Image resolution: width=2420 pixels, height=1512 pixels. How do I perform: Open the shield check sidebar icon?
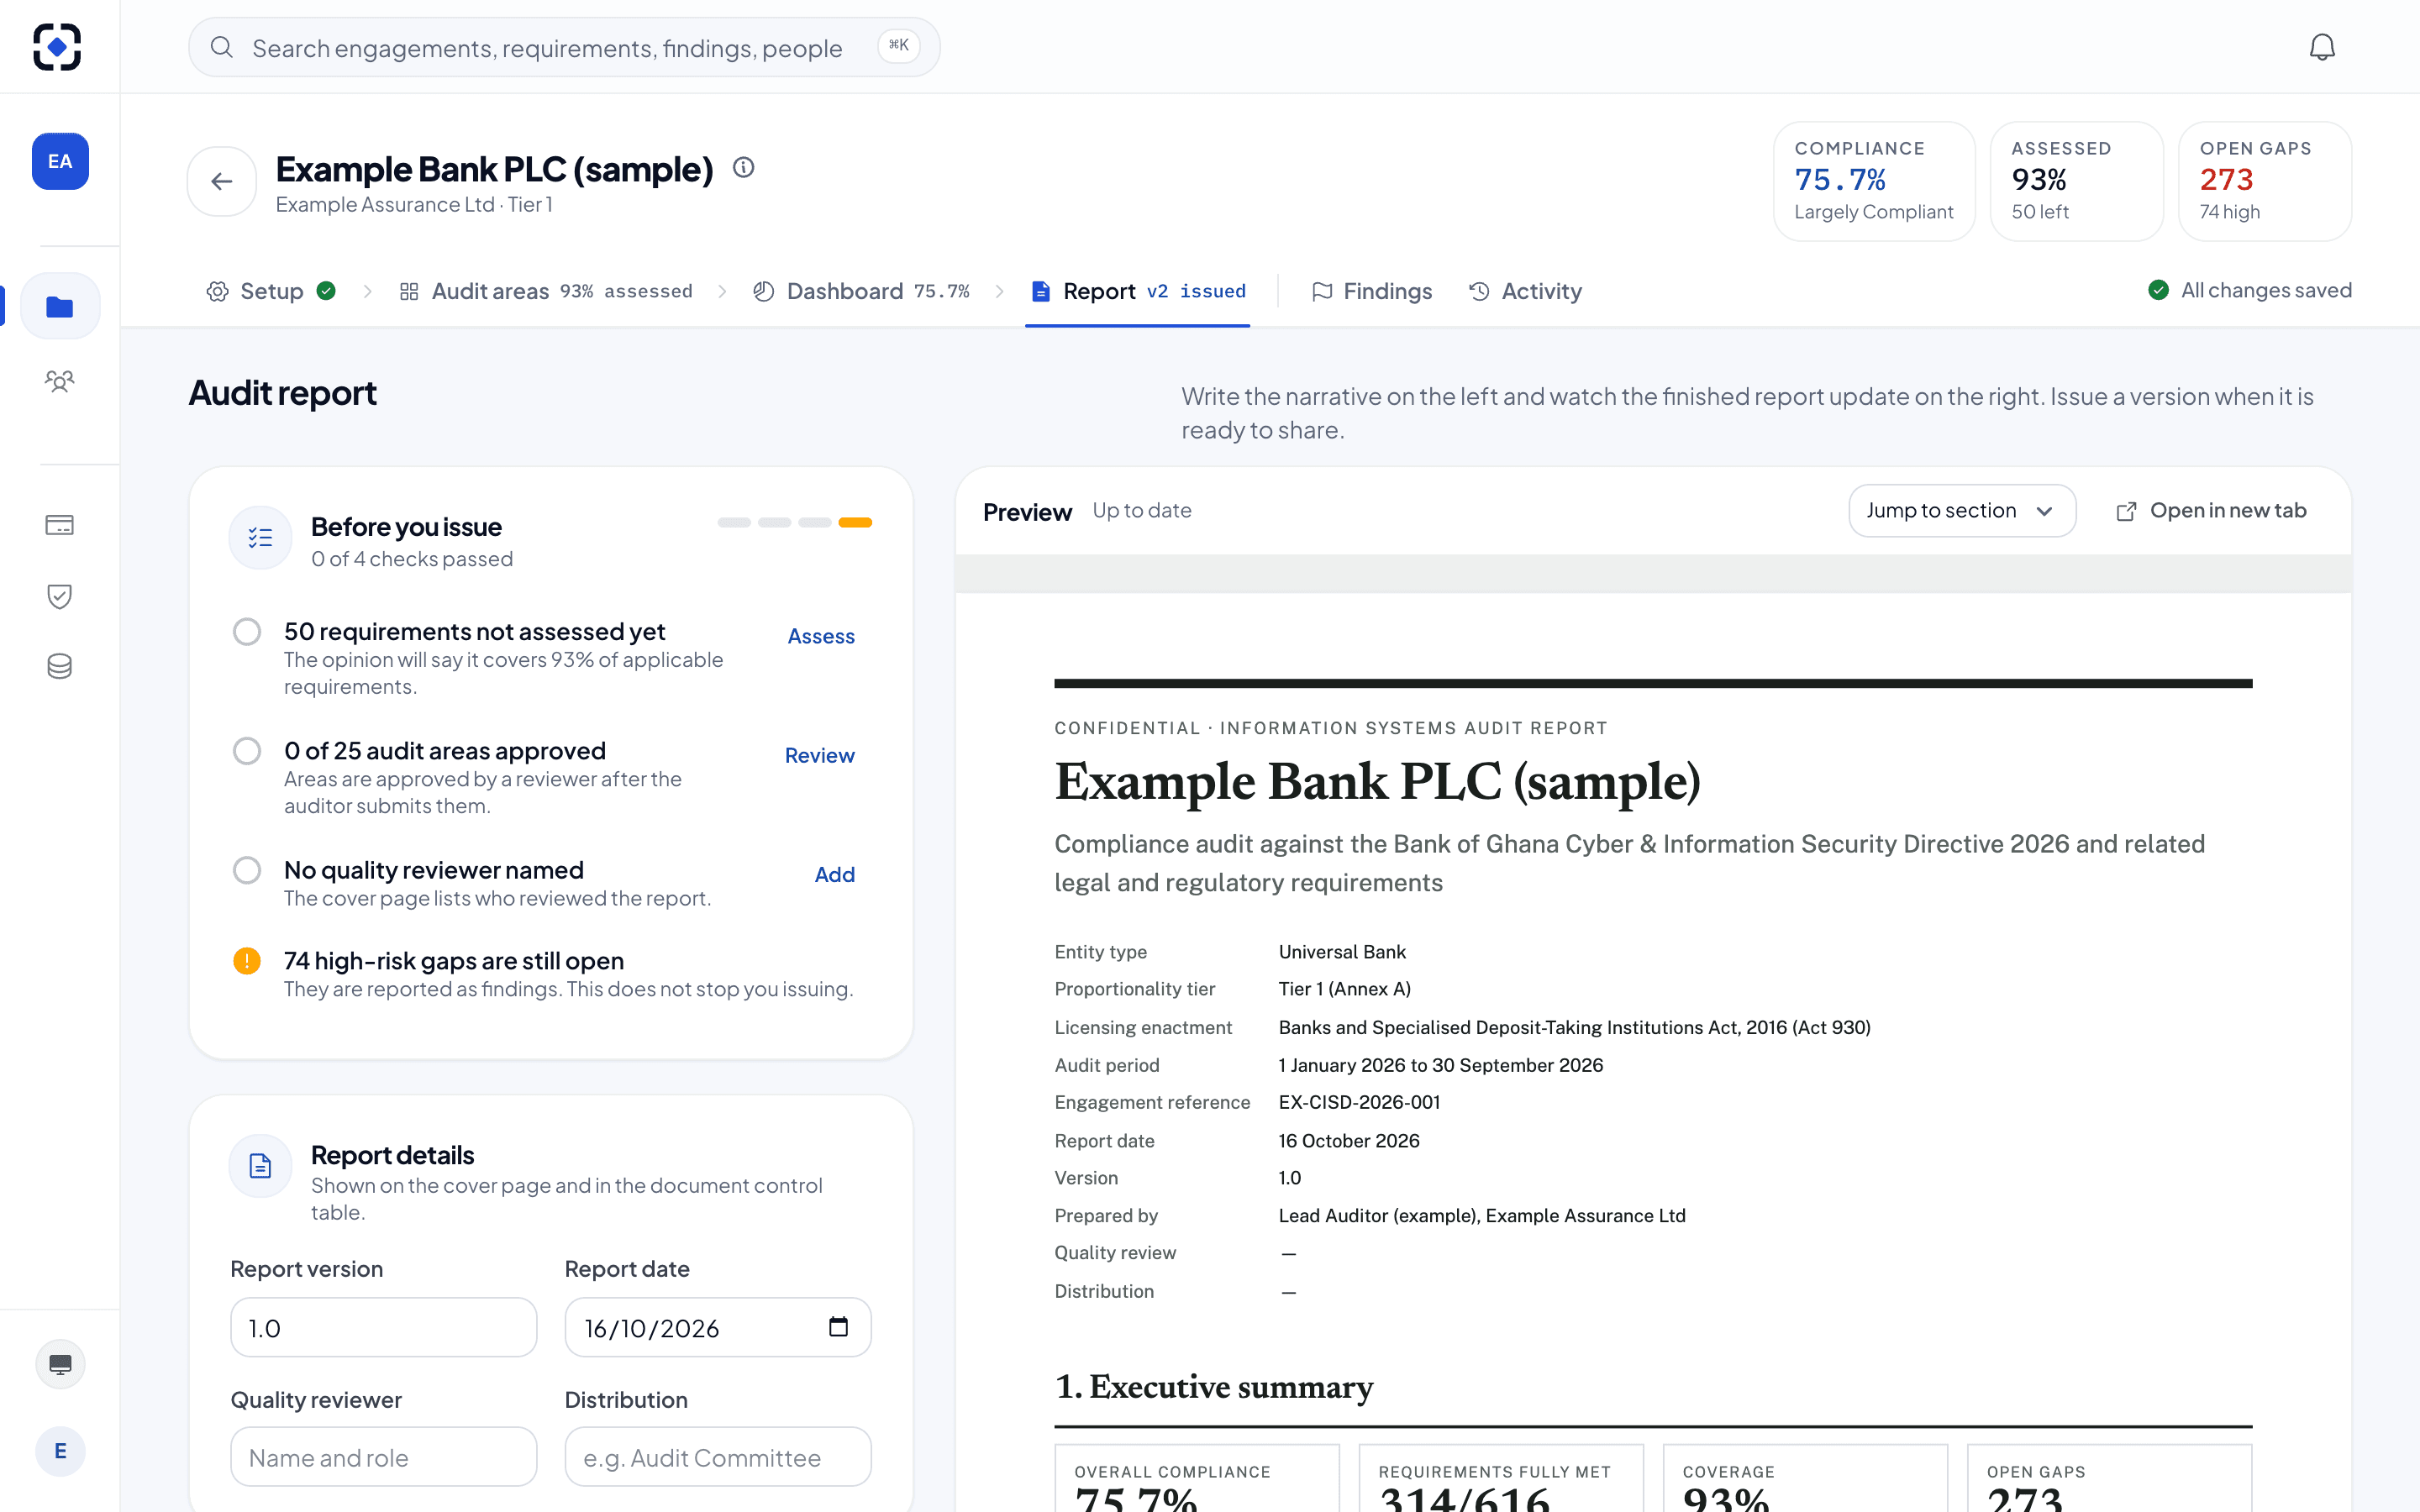[60, 596]
